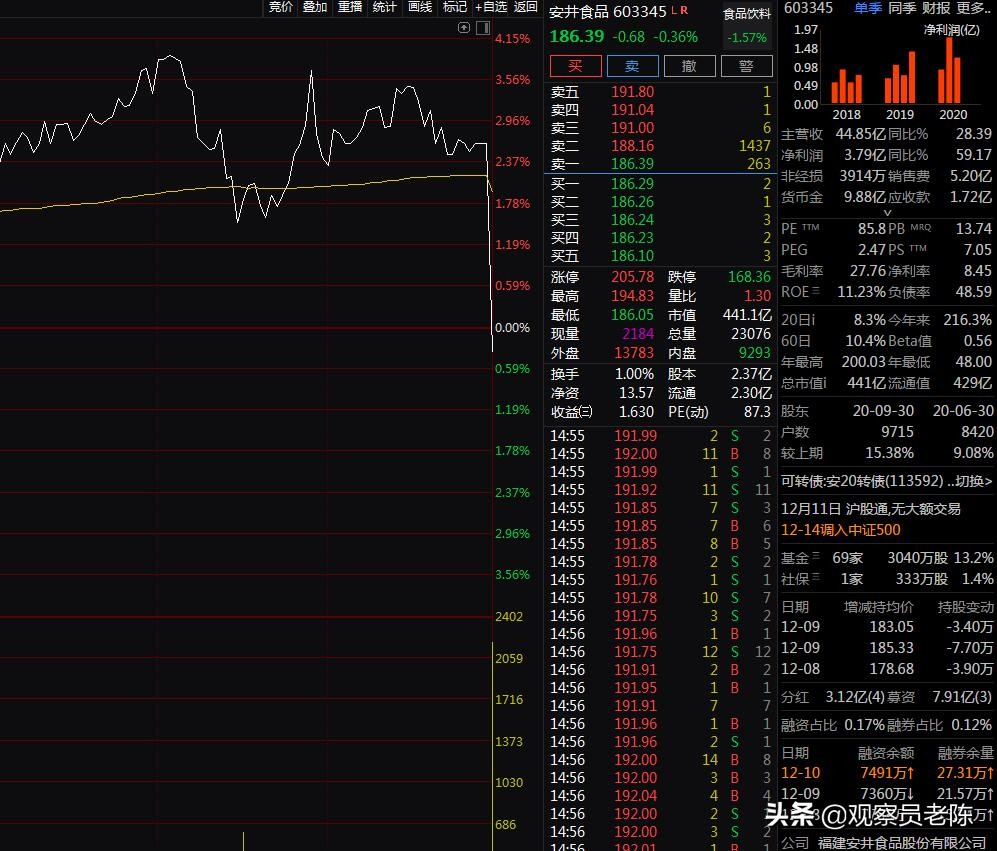Click the PE TTM value 85.8
Screen dimensions: 997x851
tap(872, 228)
